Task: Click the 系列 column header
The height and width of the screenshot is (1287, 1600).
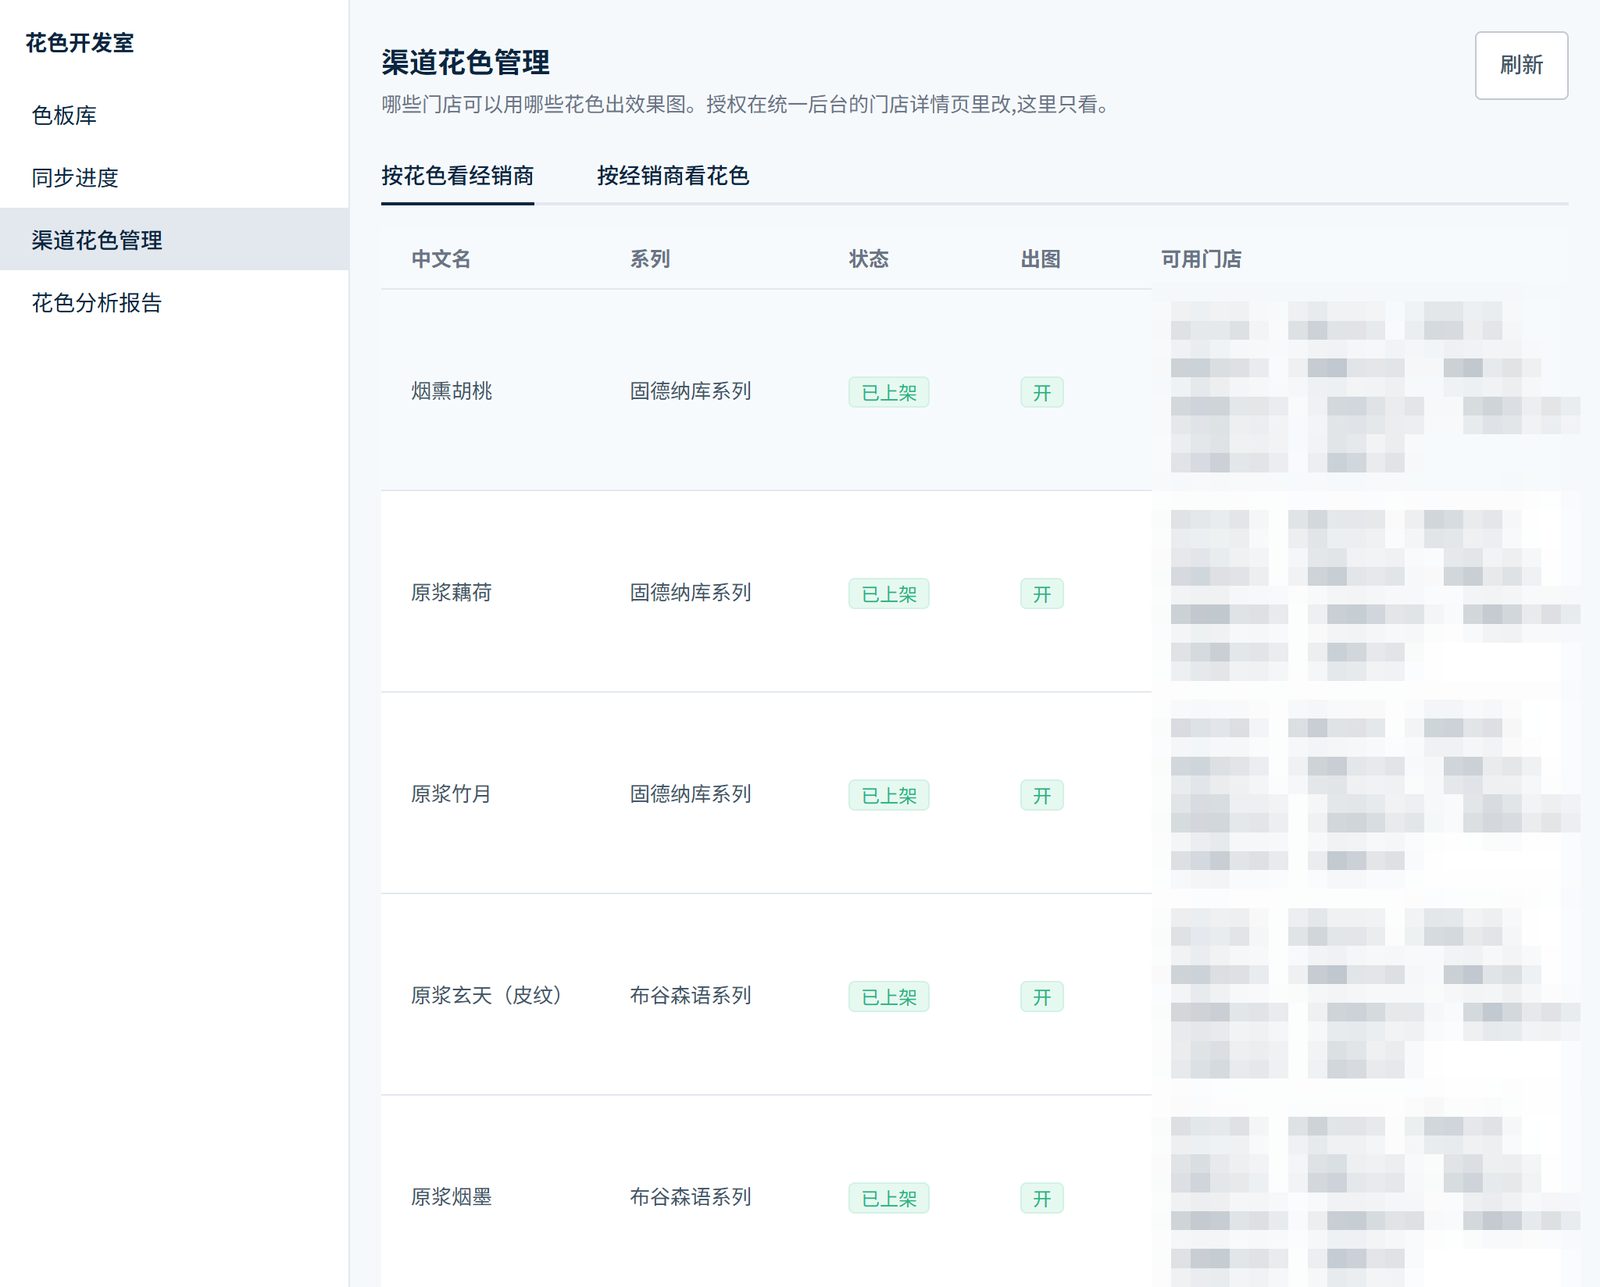Action: point(650,259)
